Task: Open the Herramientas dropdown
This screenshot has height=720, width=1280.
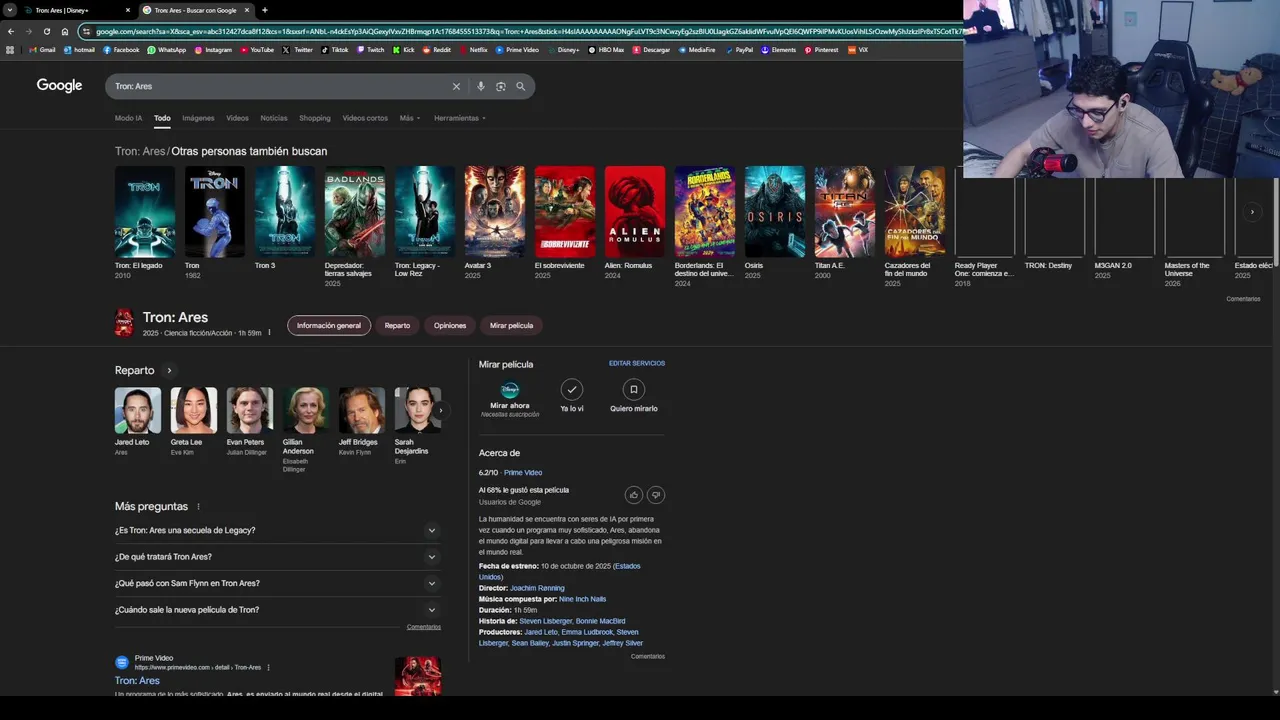Action: point(460,118)
